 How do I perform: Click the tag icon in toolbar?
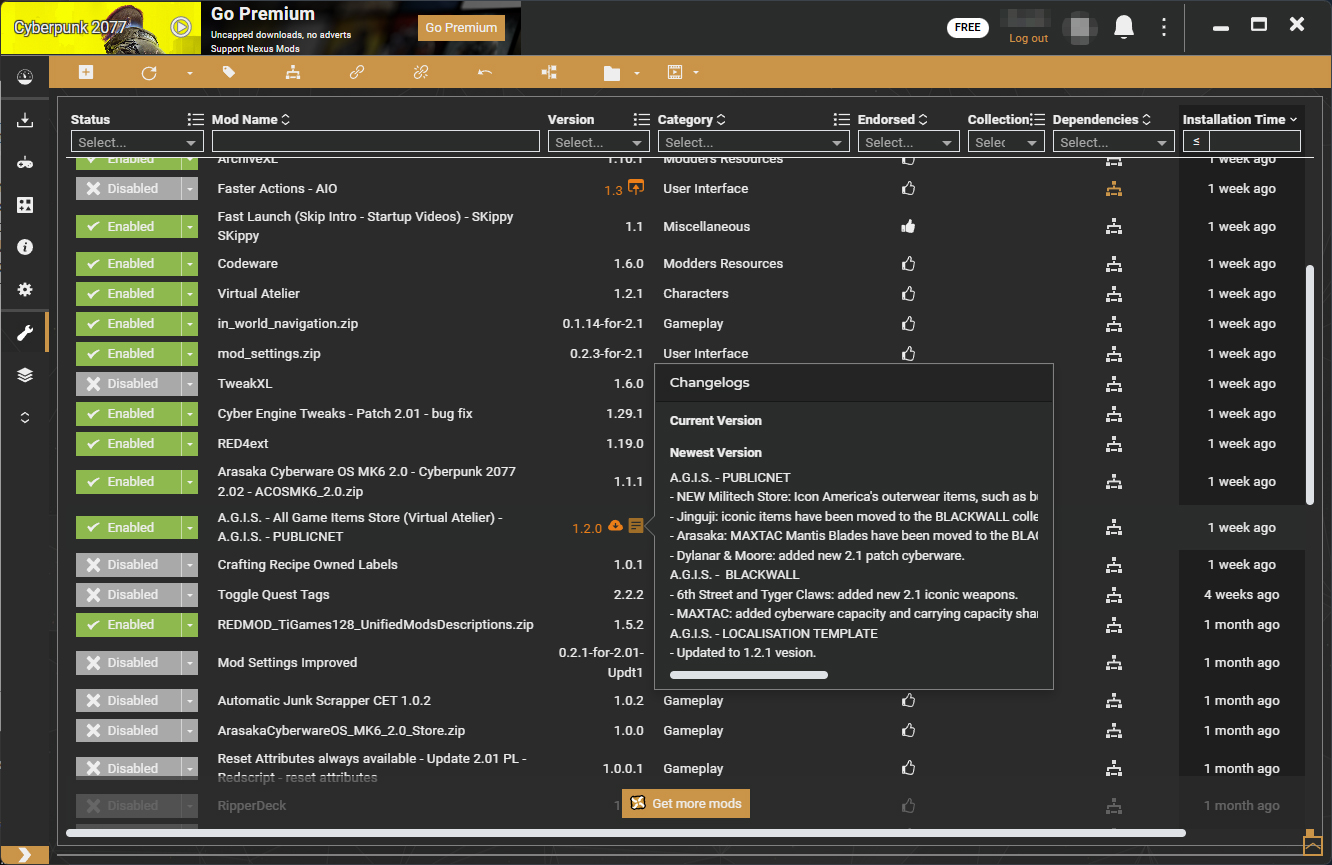click(x=229, y=72)
